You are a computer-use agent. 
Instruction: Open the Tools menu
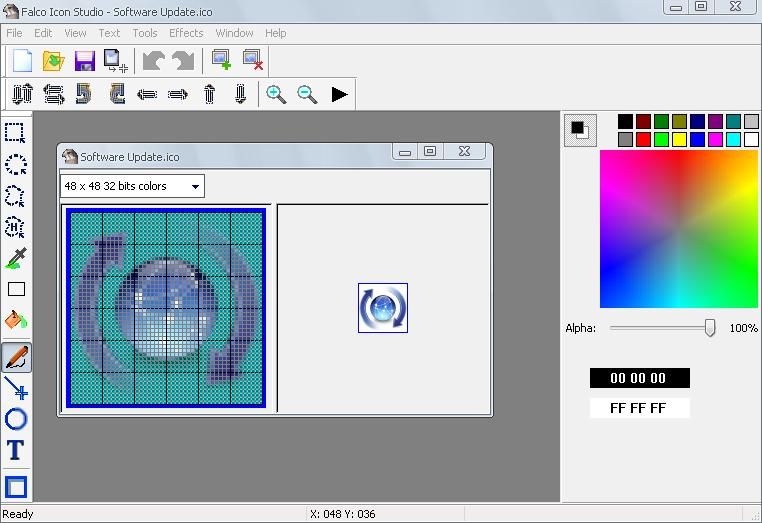(x=145, y=33)
